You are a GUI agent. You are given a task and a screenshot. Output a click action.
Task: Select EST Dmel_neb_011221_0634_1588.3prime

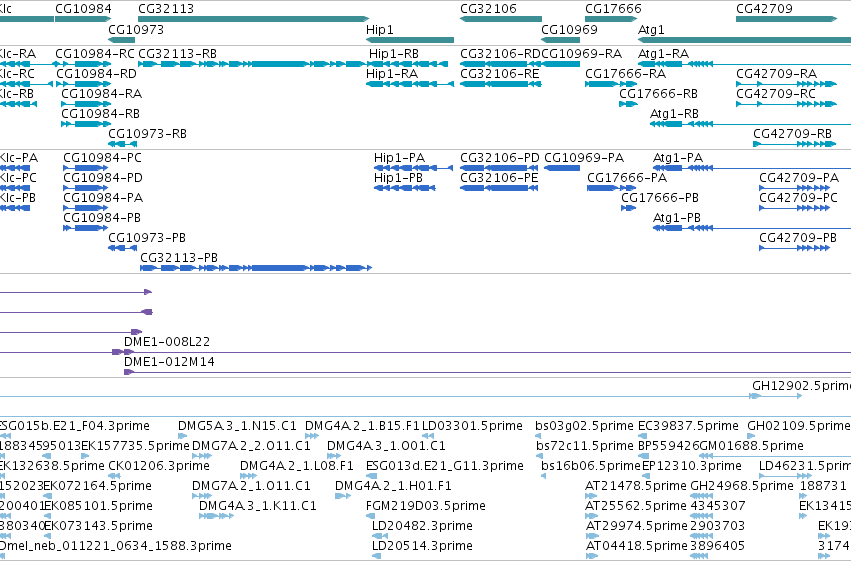point(115,546)
